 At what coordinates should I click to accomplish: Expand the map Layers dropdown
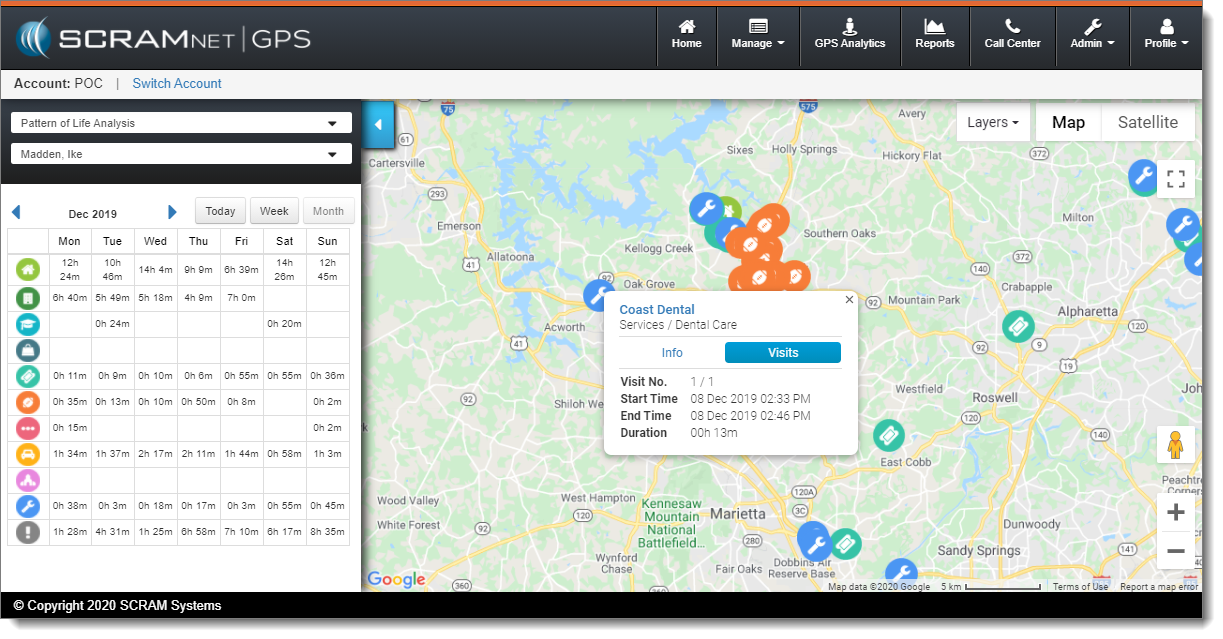[993, 123]
